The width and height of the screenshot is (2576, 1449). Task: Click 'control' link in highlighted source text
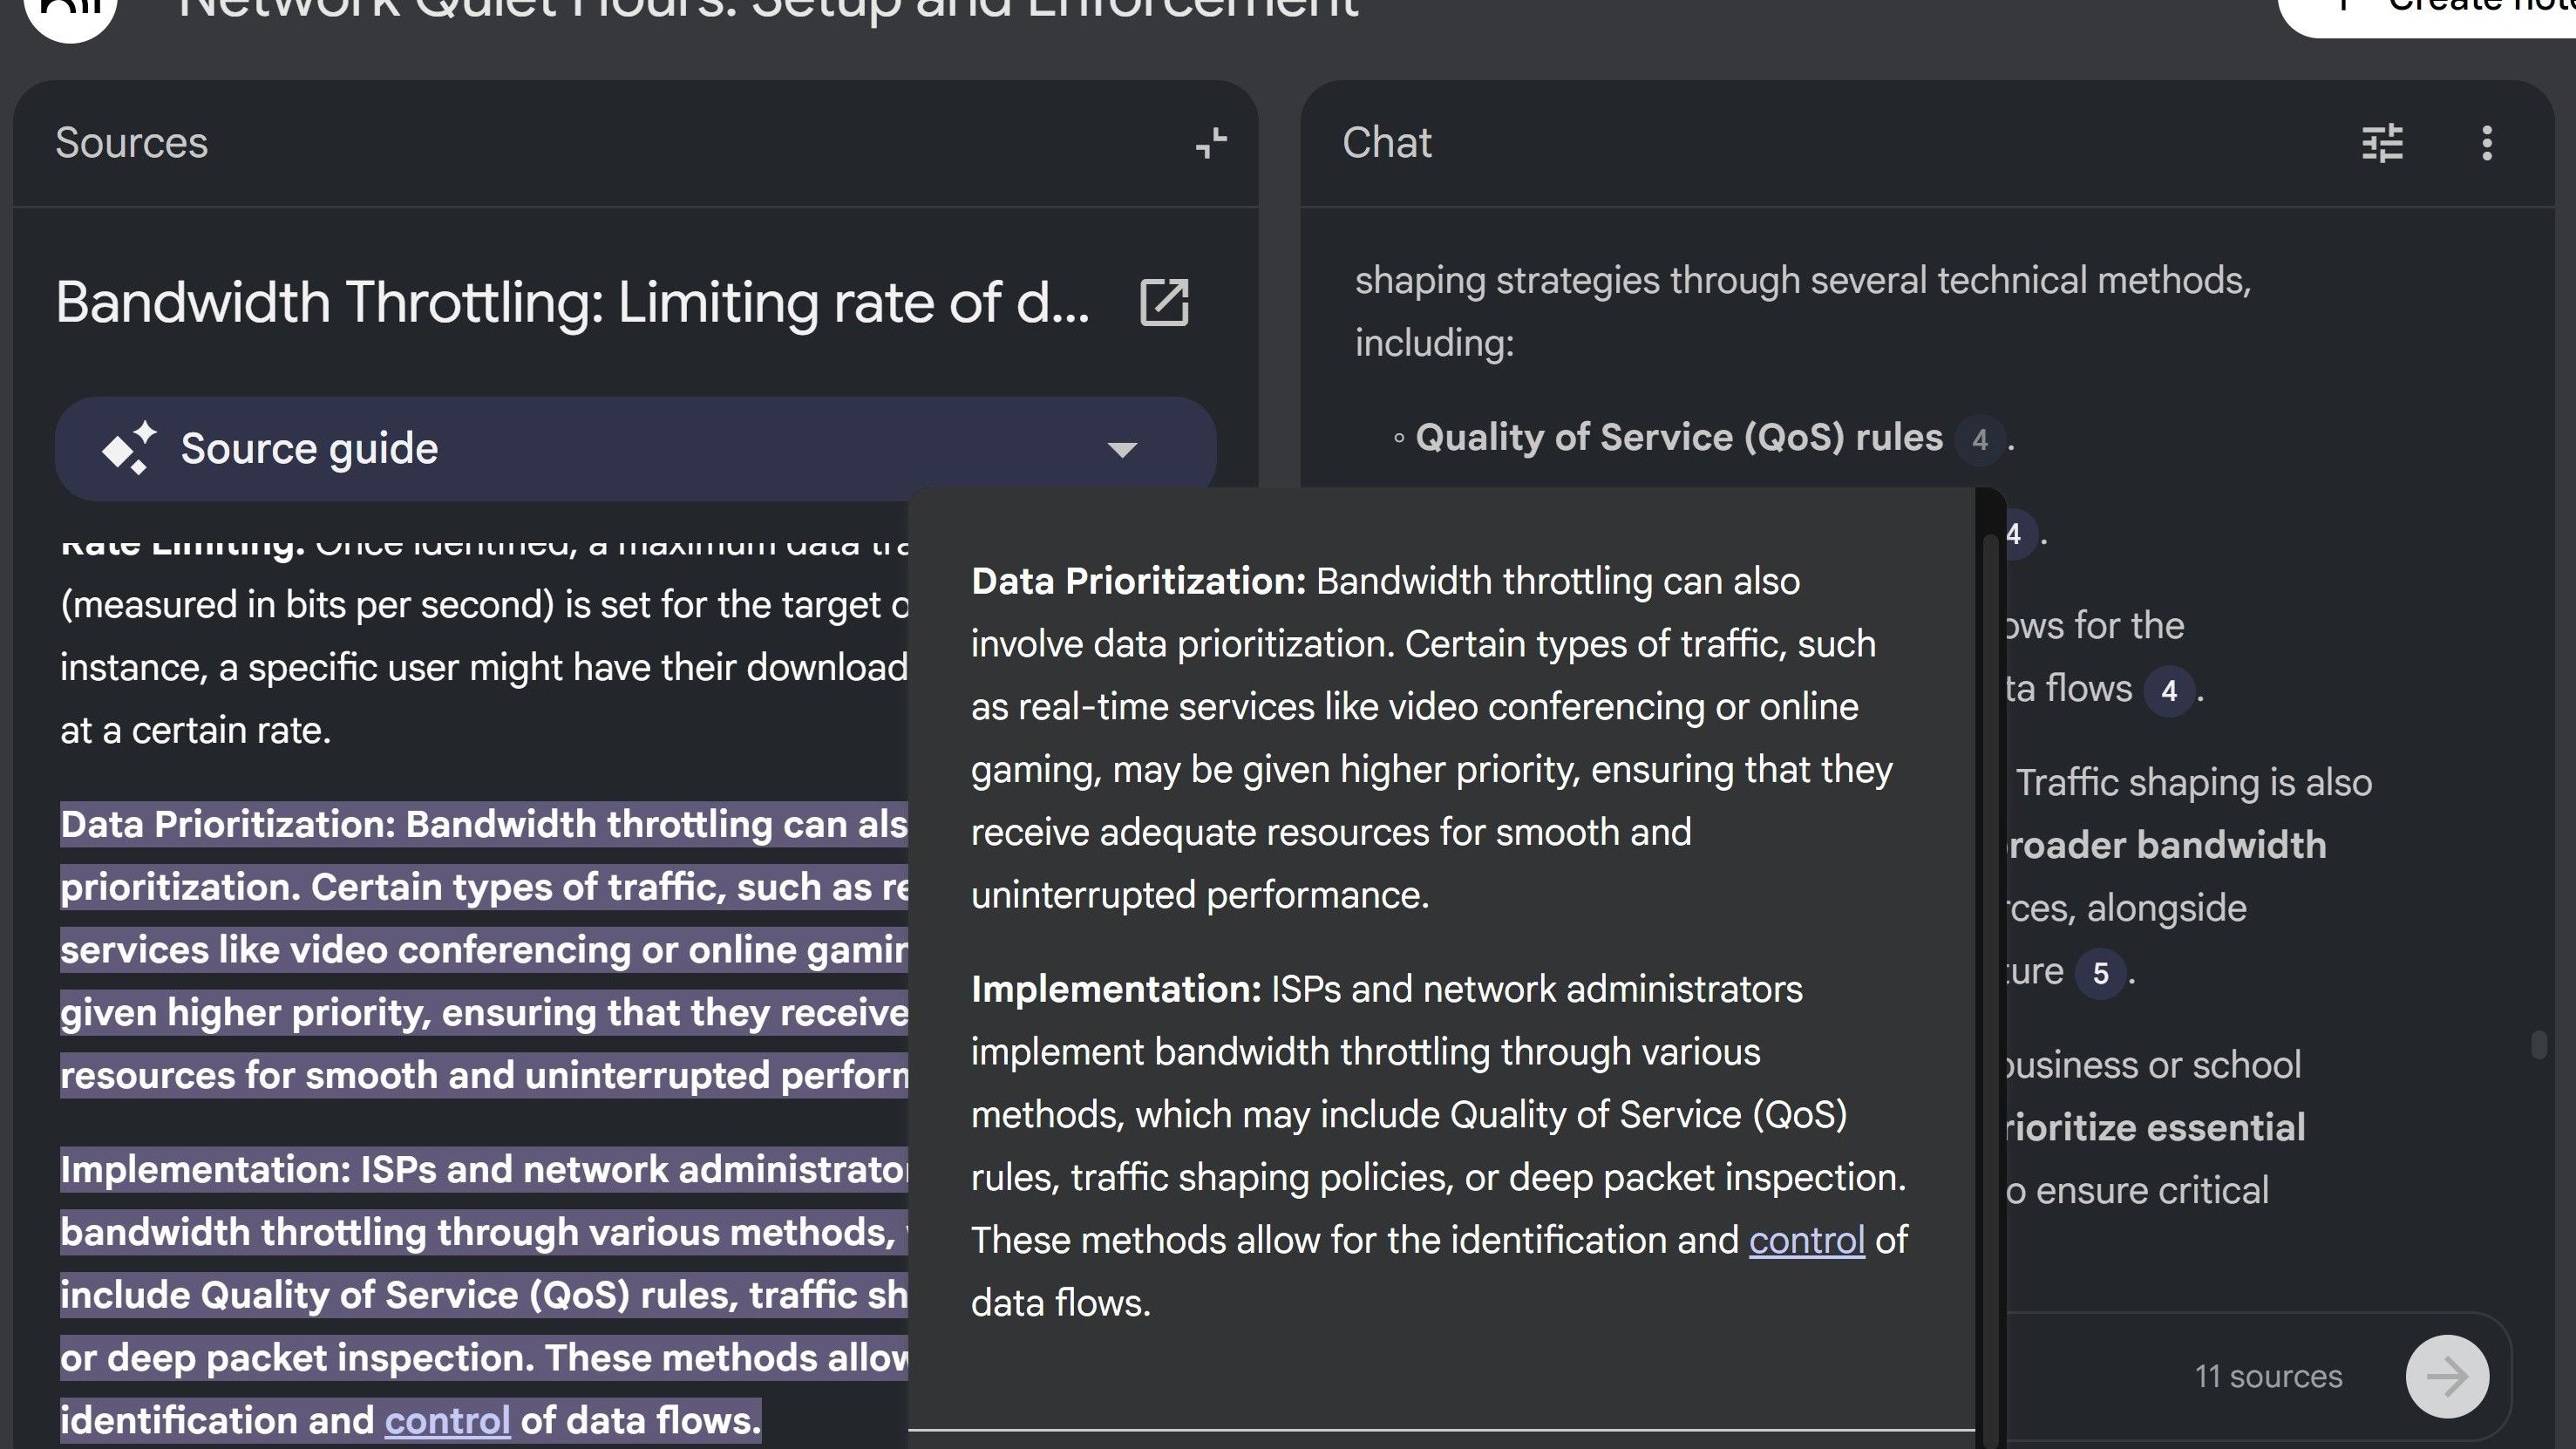coord(447,1420)
